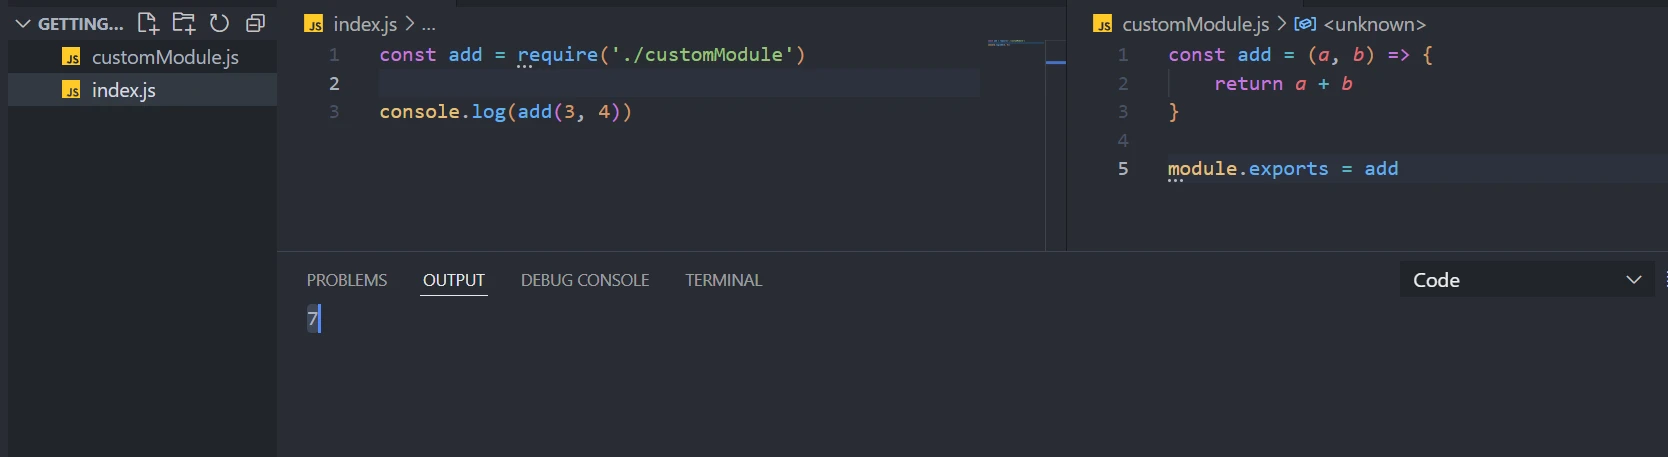Screen dimensions: 1668x457
Task: Click the <unknown> breadcrumb in customModule.js
Action: click(x=1374, y=24)
